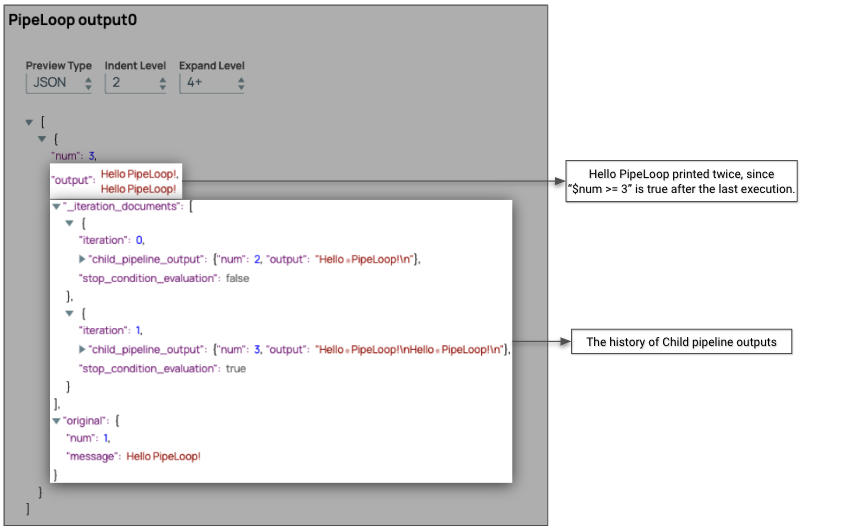The width and height of the screenshot is (847, 529).
Task: Open the Preview Type JSON dropdown
Action: 60,83
